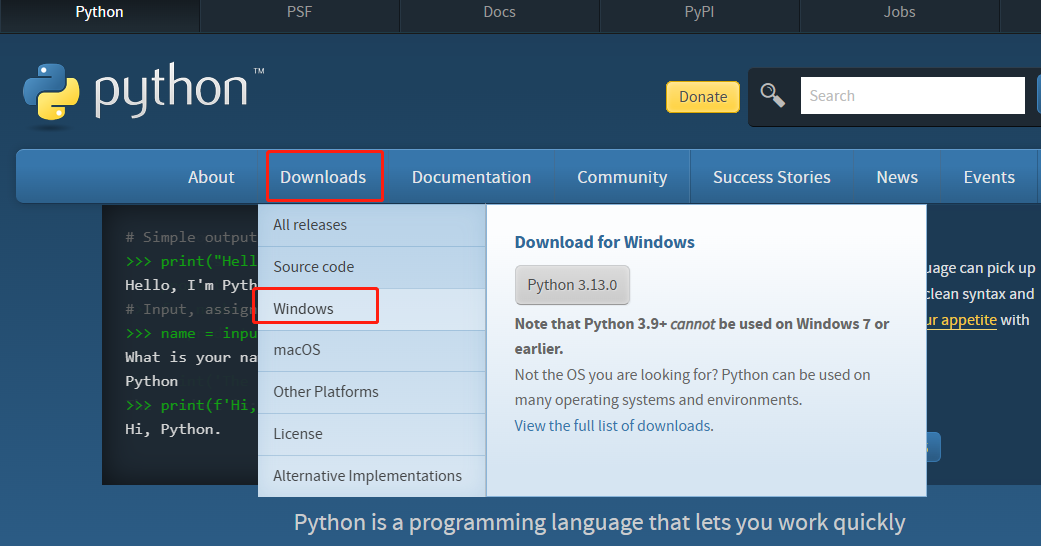1041x546 pixels.
Task: Select Source code in Downloads dropdown
Action: pos(372,267)
